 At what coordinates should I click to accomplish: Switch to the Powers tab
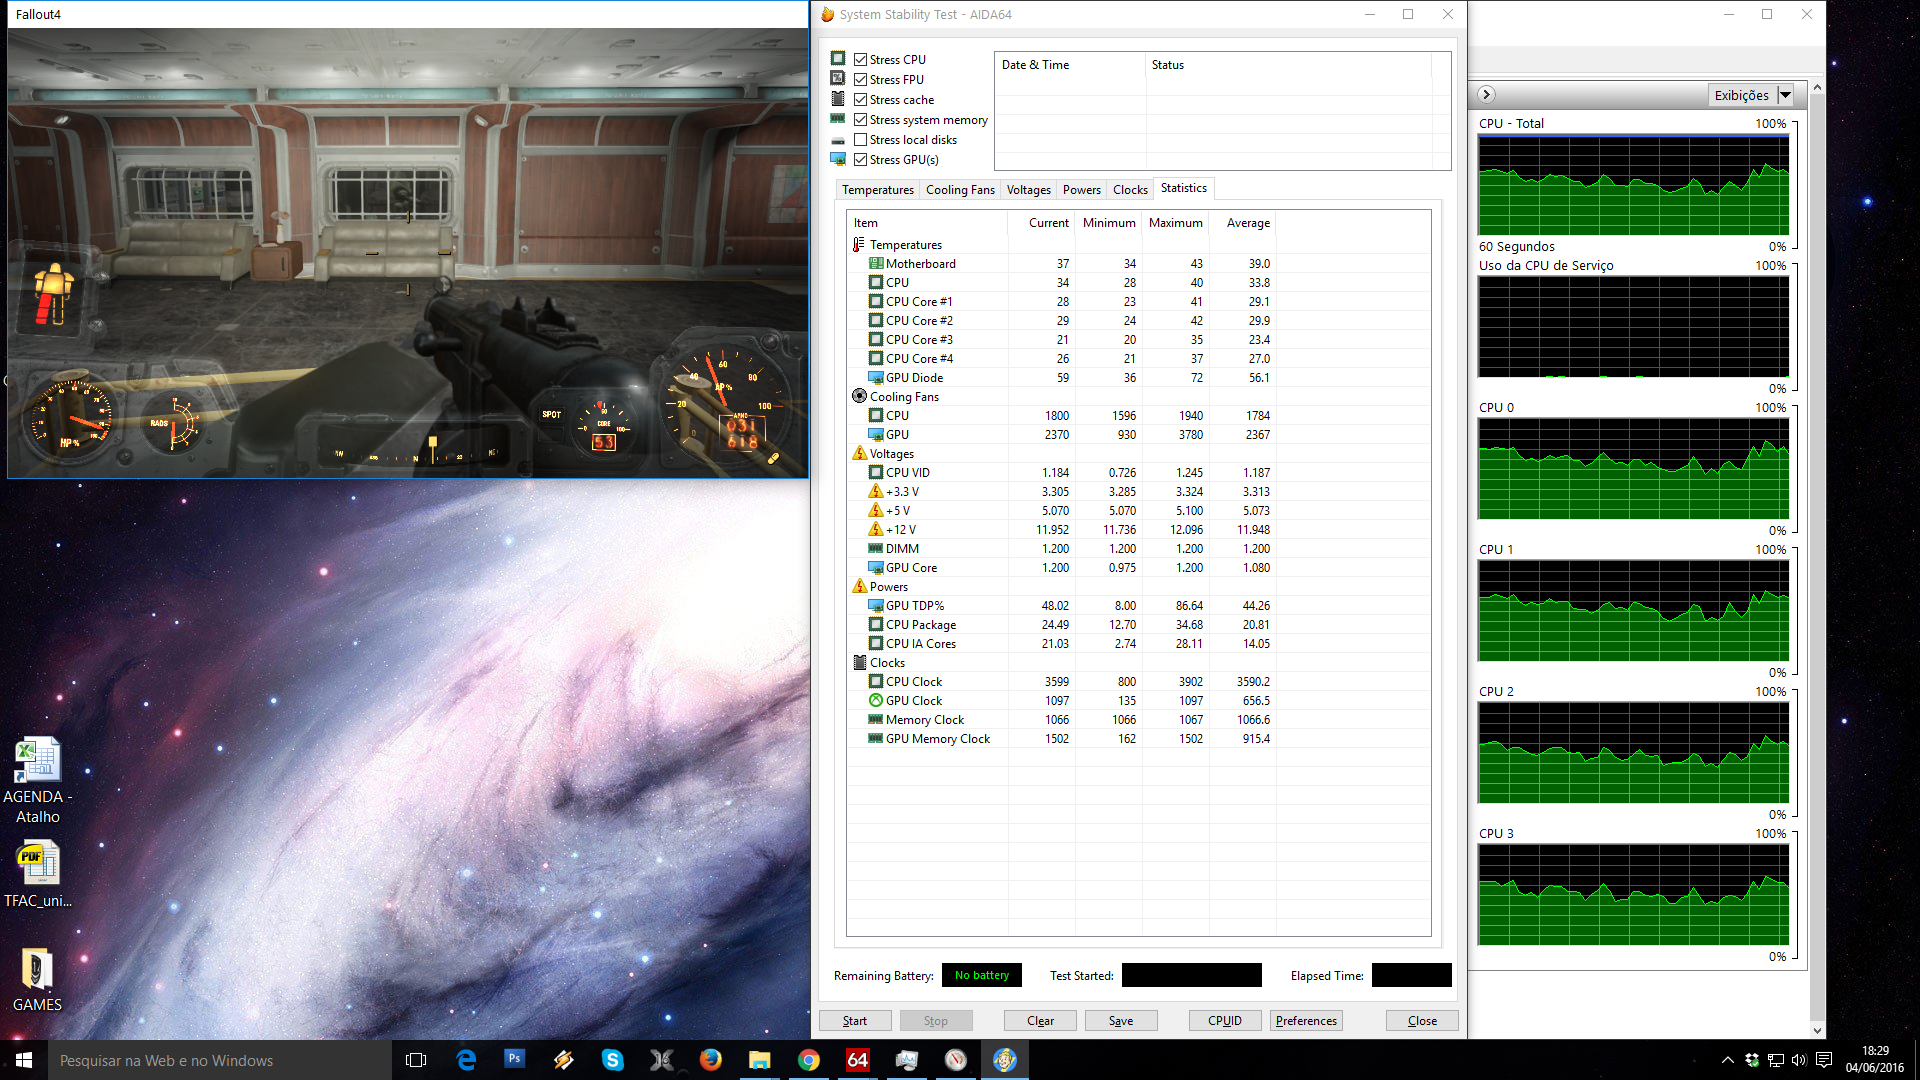[1081, 190]
